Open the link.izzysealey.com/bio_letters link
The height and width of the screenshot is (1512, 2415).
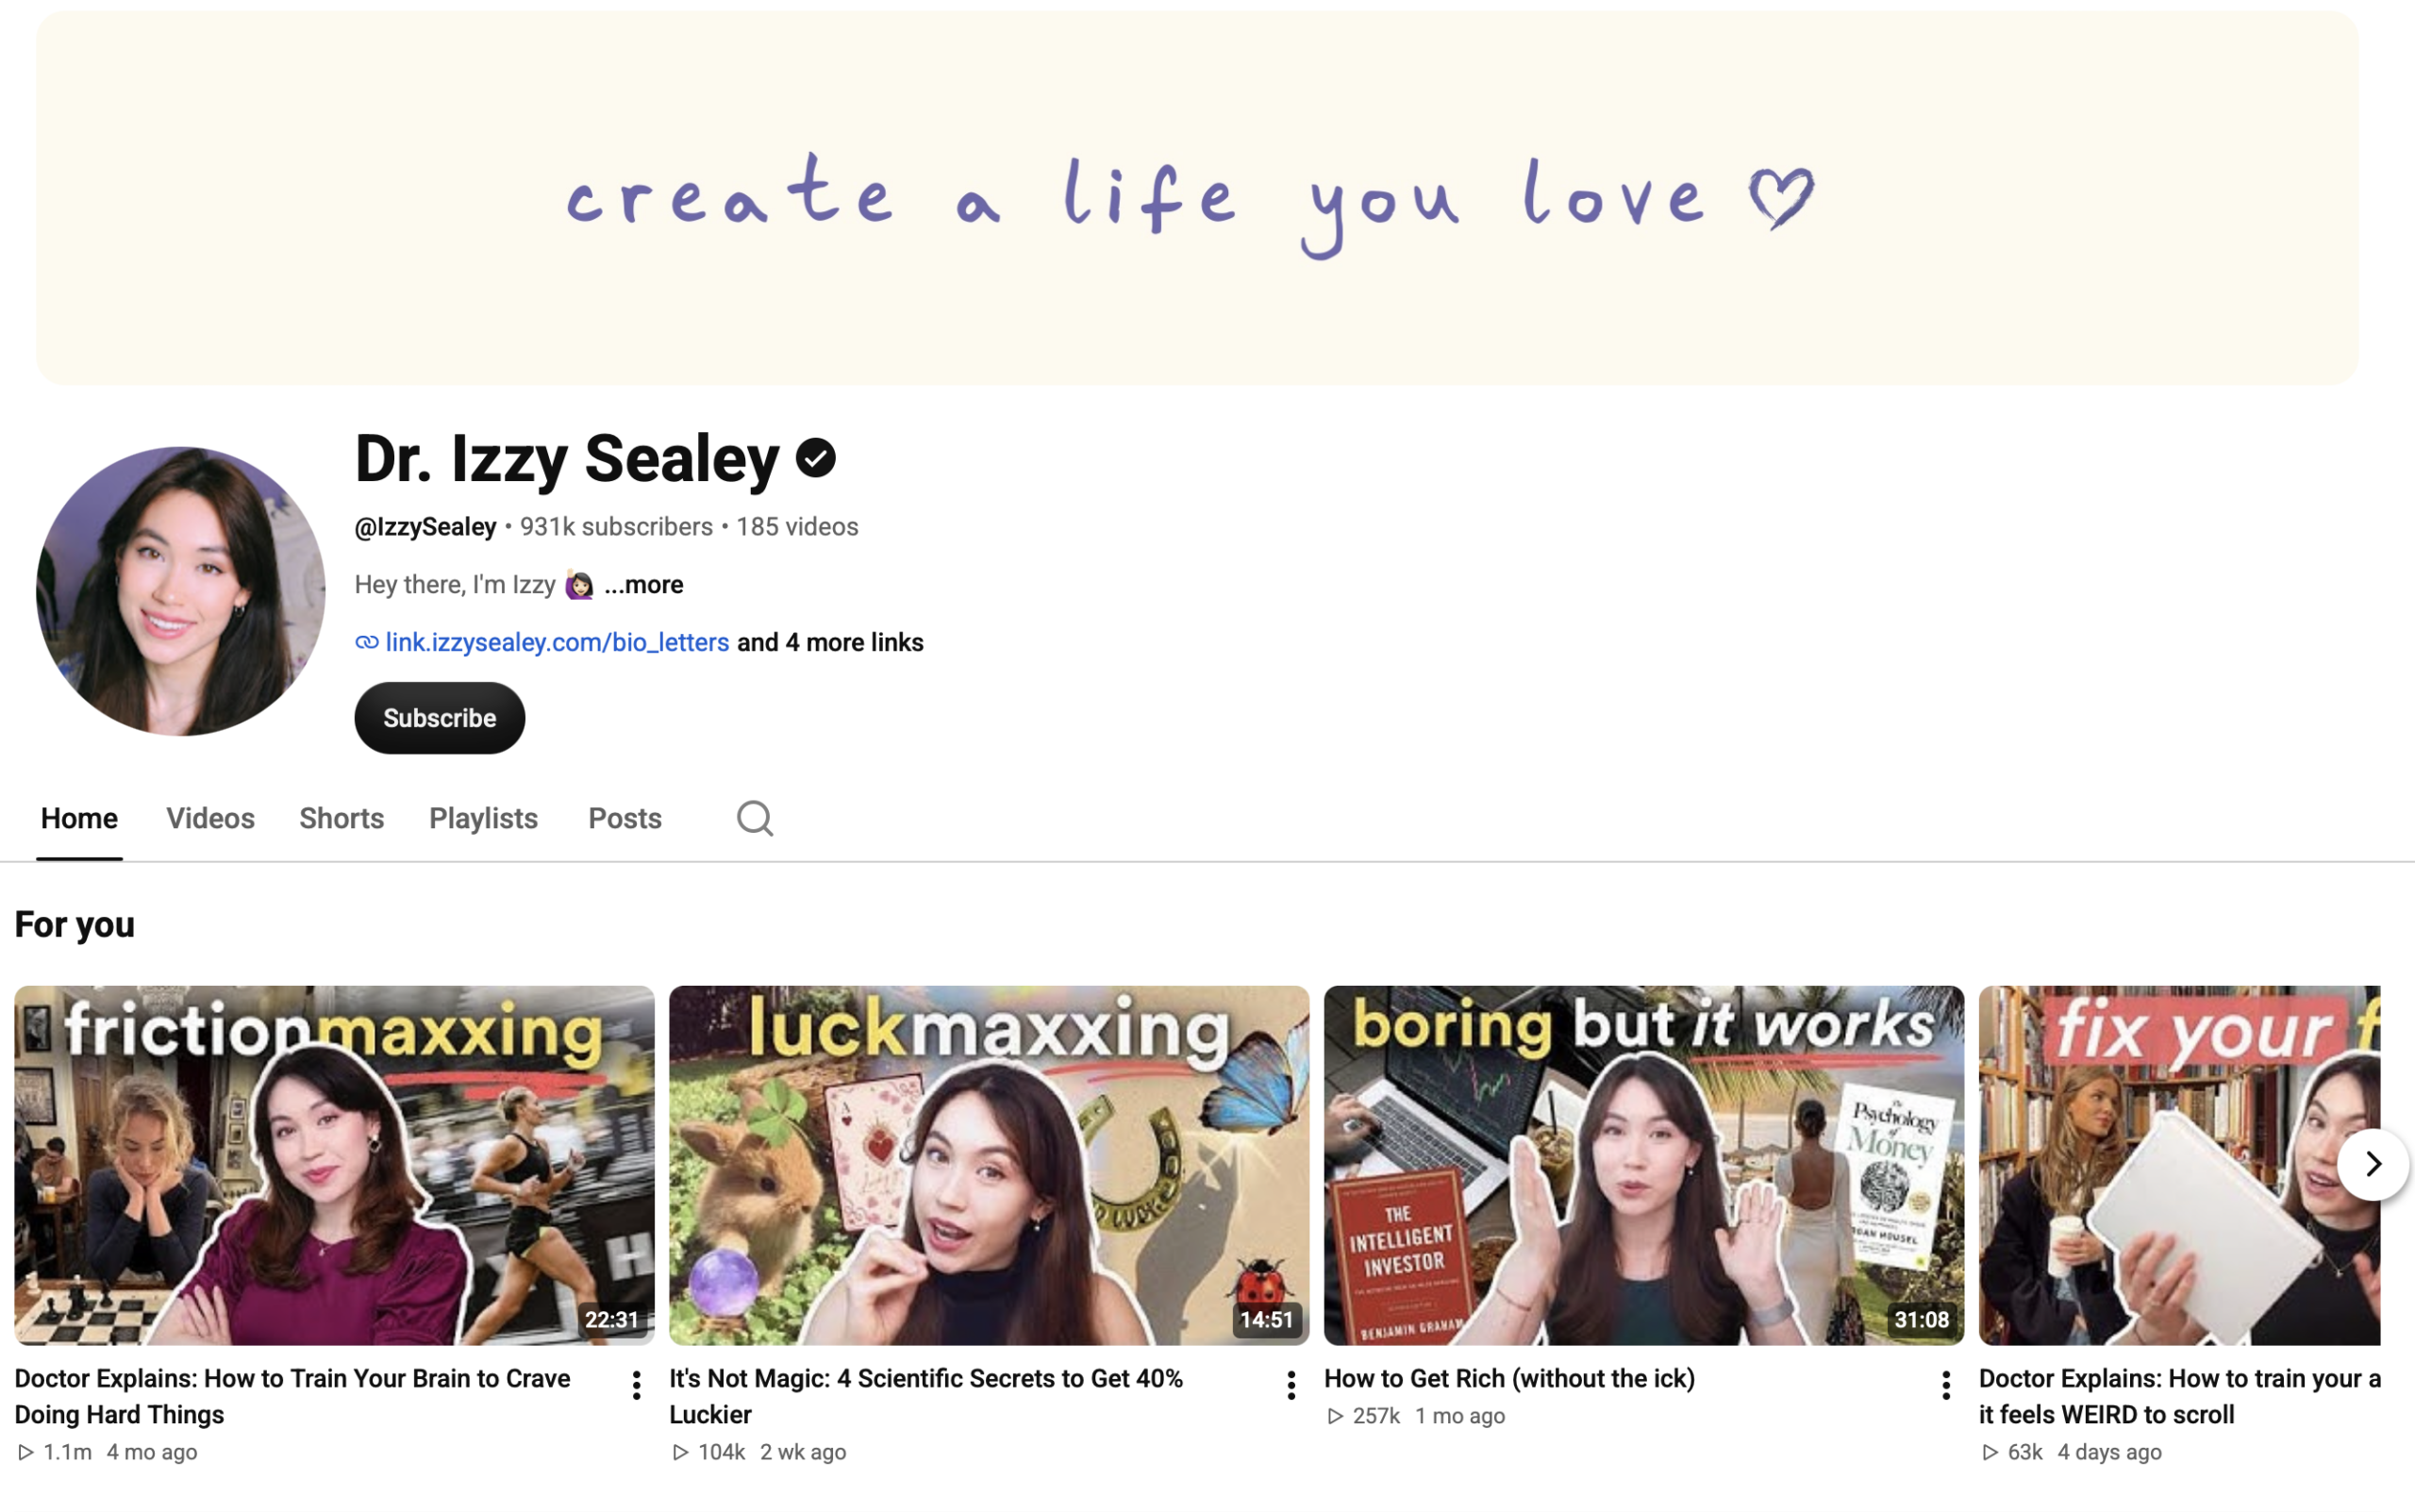557,642
